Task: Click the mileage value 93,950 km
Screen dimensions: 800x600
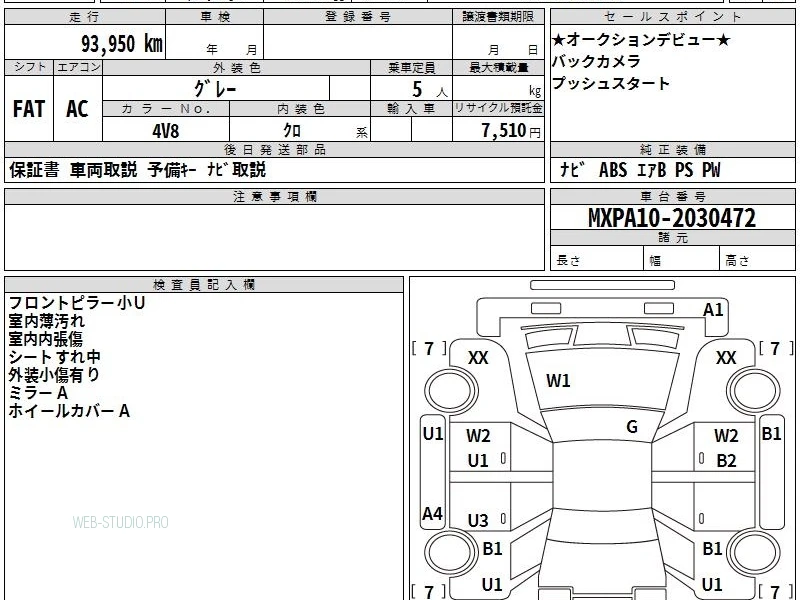Action: pyautogui.click(x=121, y=43)
